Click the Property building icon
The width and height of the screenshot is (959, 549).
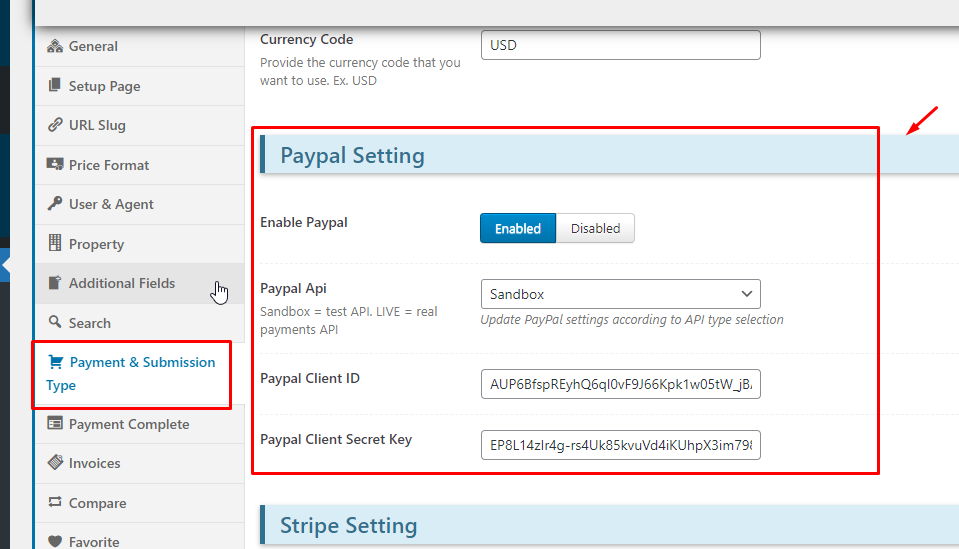[55, 243]
